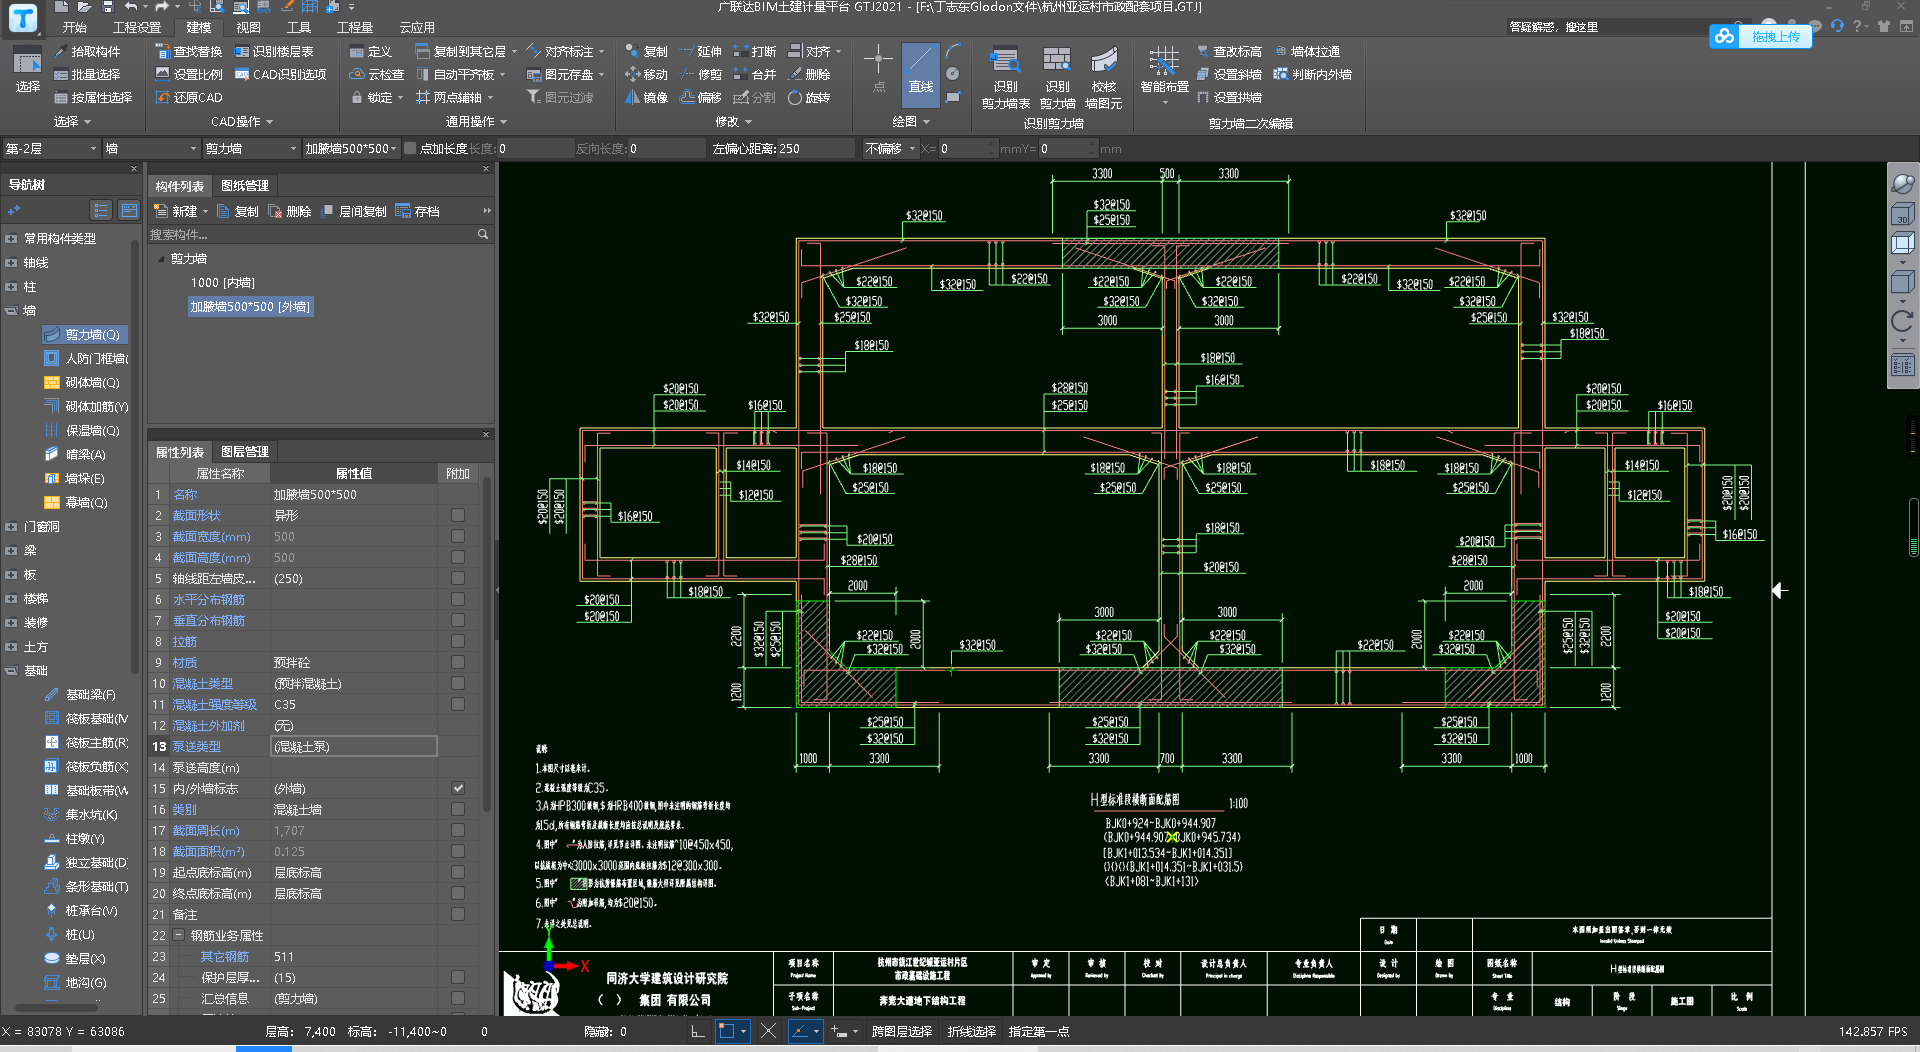Toggle 附加 checkbox for 截面形状 row

(458, 515)
